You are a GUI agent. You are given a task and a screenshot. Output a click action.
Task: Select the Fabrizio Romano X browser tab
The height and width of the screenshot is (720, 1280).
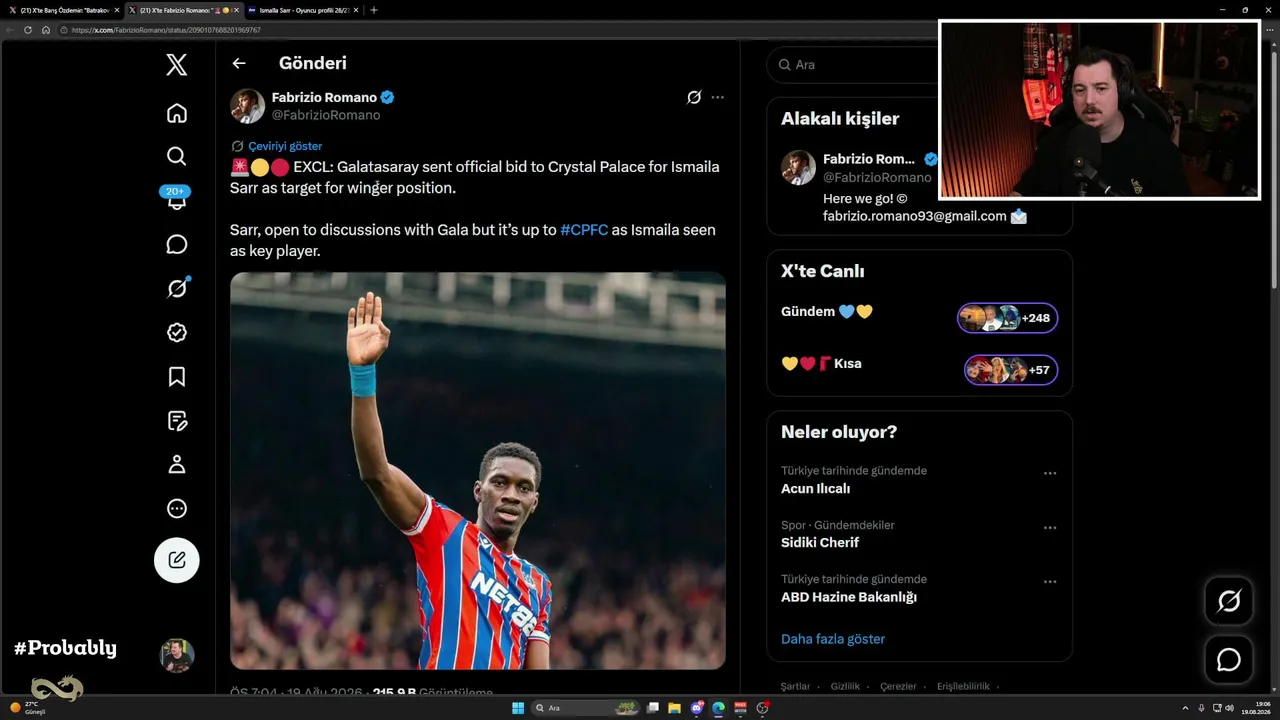[183, 10]
